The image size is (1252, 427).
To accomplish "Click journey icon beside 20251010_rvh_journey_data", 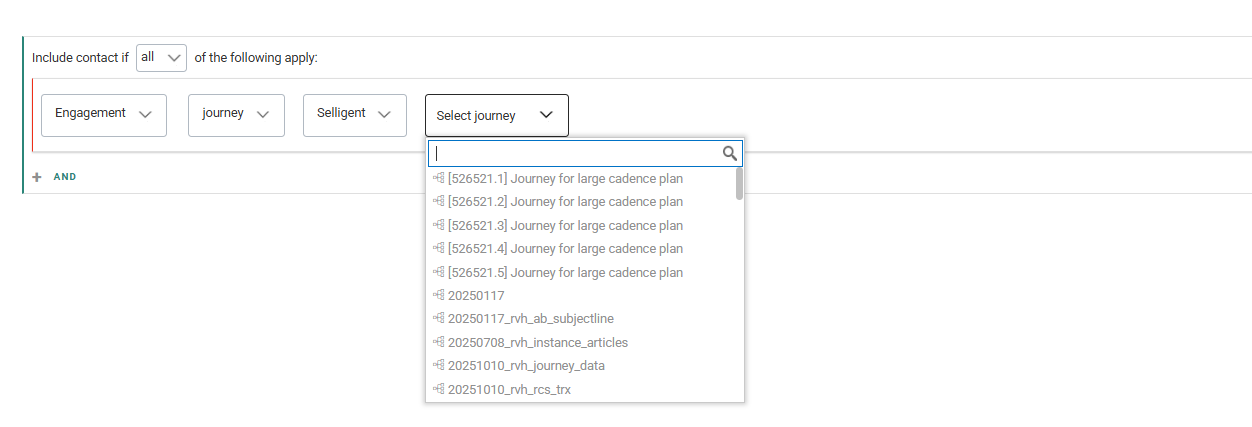I will click(x=438, y=366).
